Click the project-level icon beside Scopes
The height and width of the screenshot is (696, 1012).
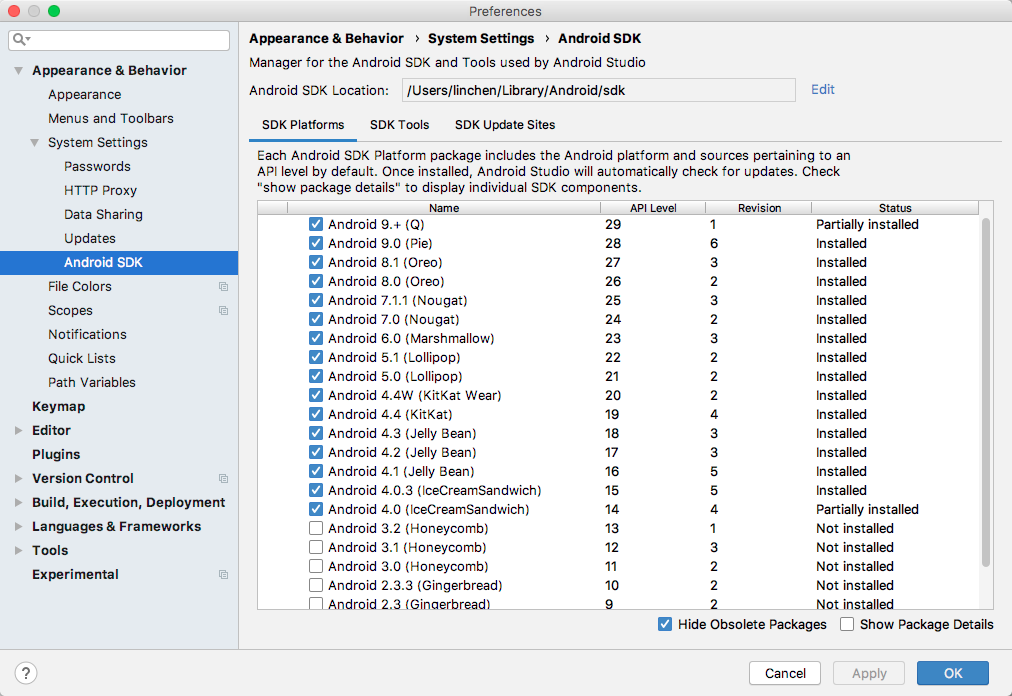(223, 311)
